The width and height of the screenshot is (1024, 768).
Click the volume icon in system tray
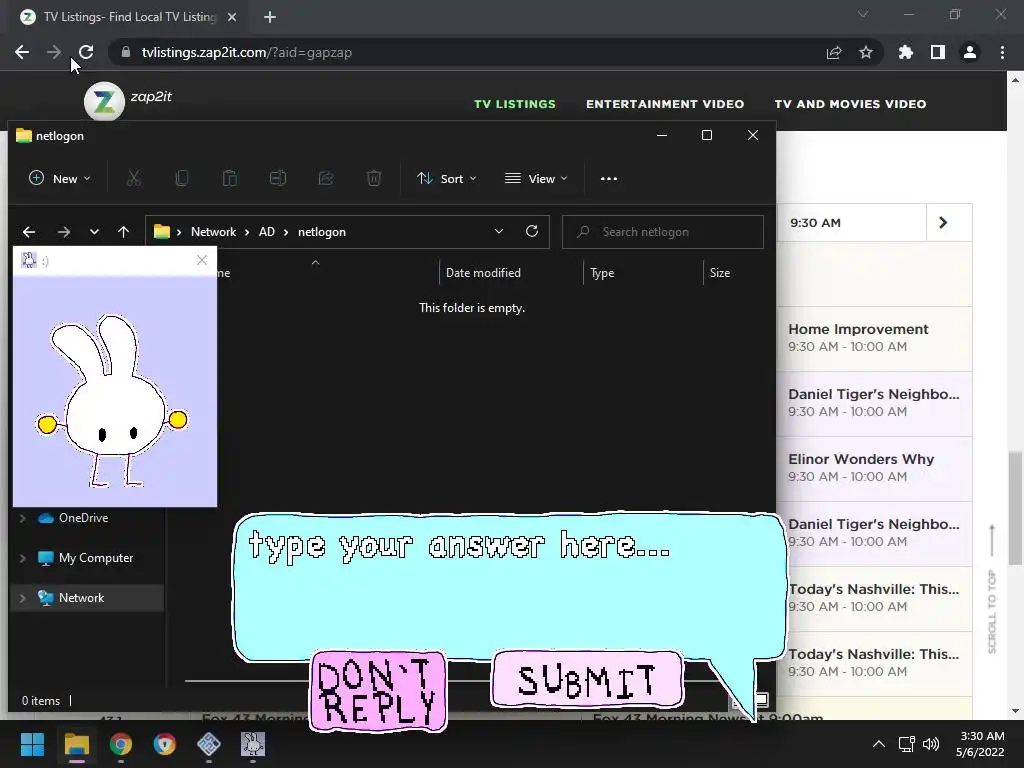click(931, 744)
